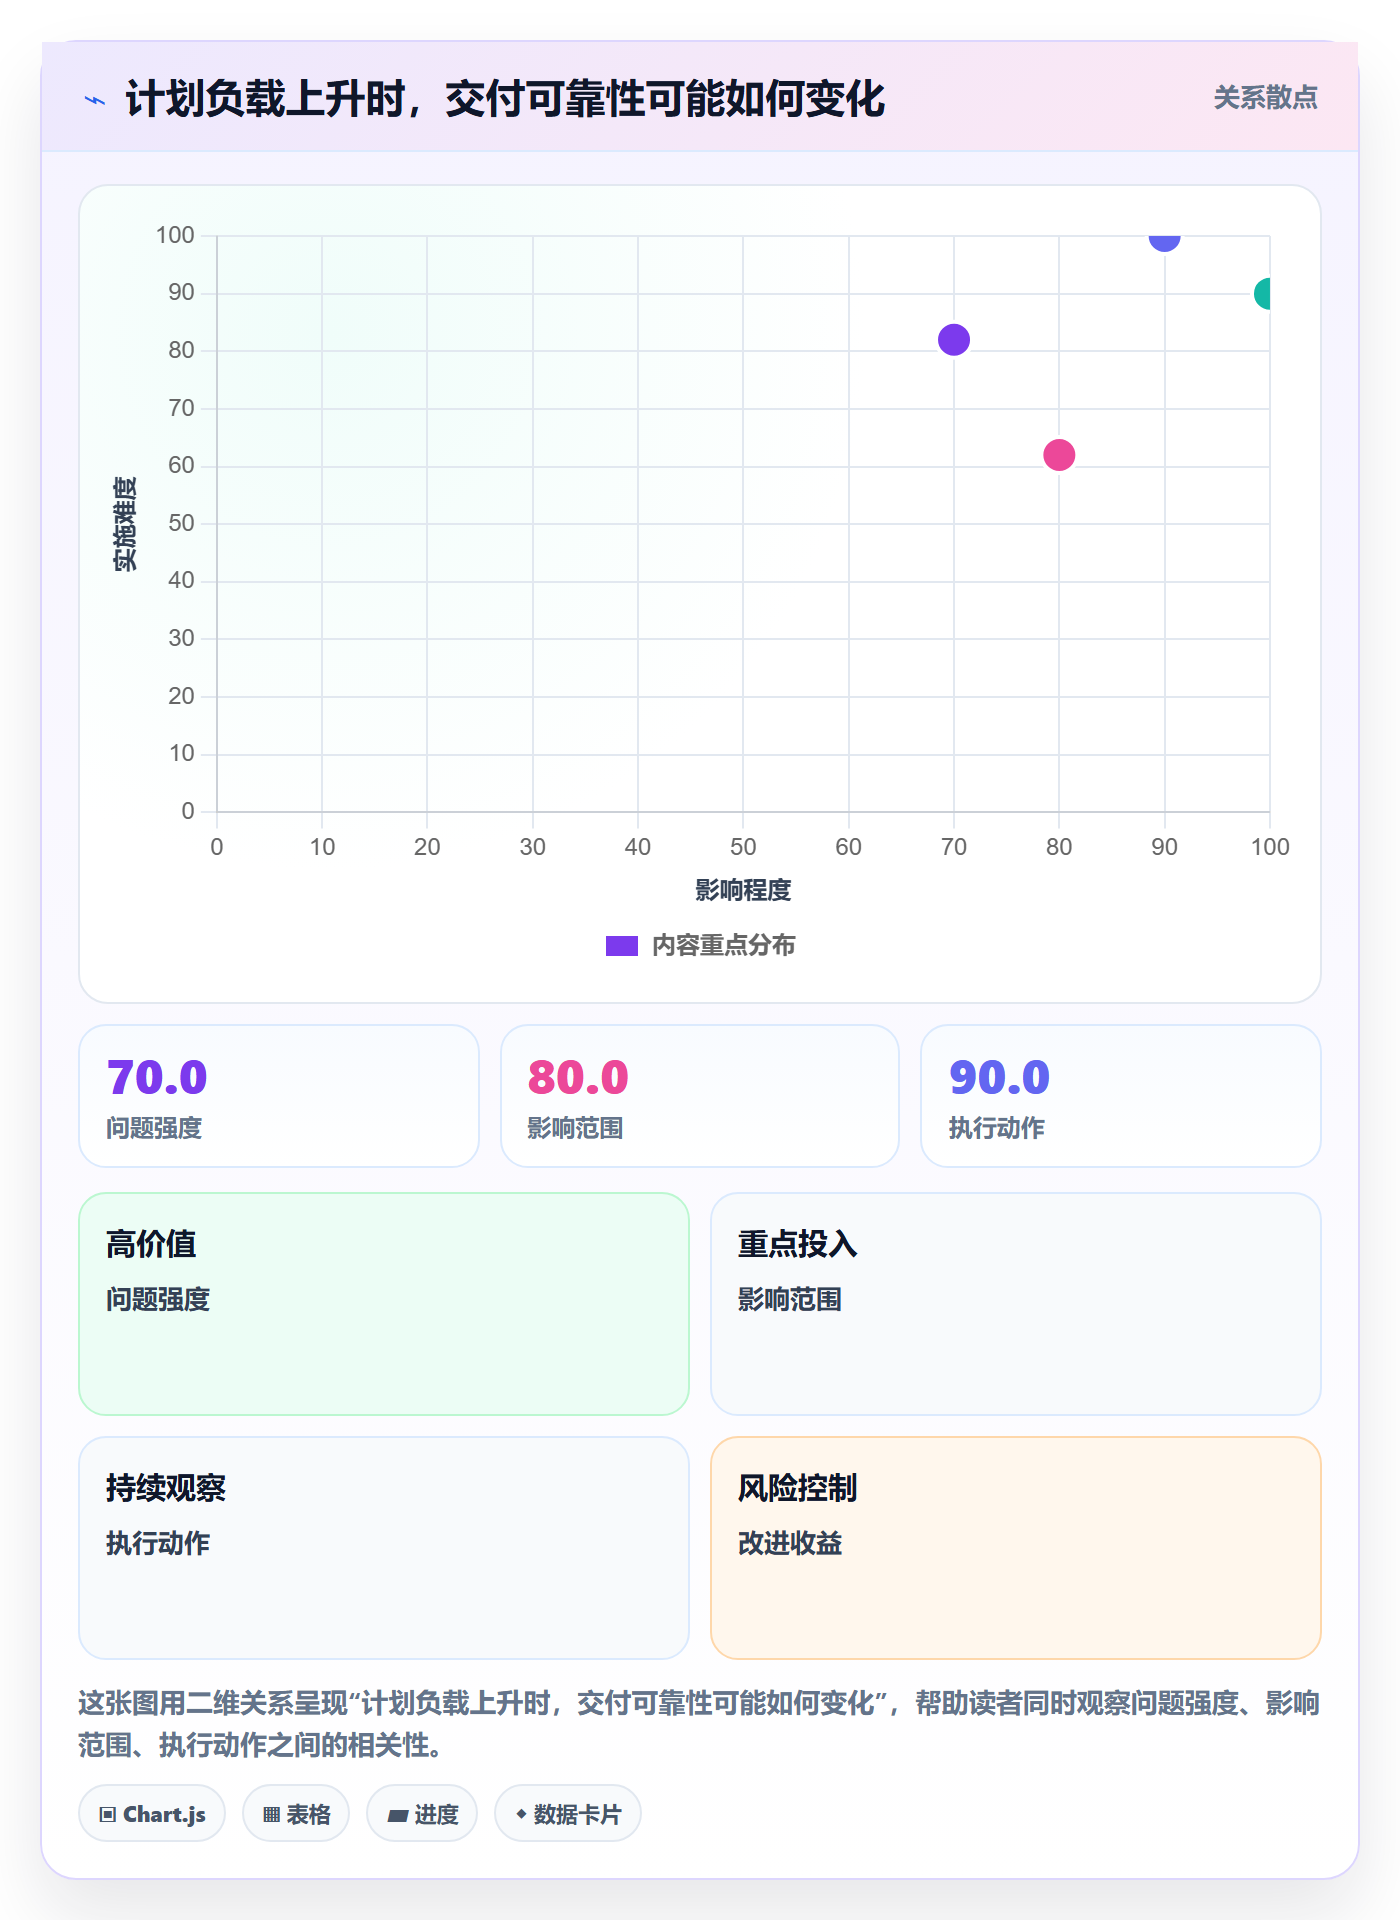Click the 关系散点 label in header
Image resolution: width=1400 pixels, height=1920 pixels.
pos(1265,98)
